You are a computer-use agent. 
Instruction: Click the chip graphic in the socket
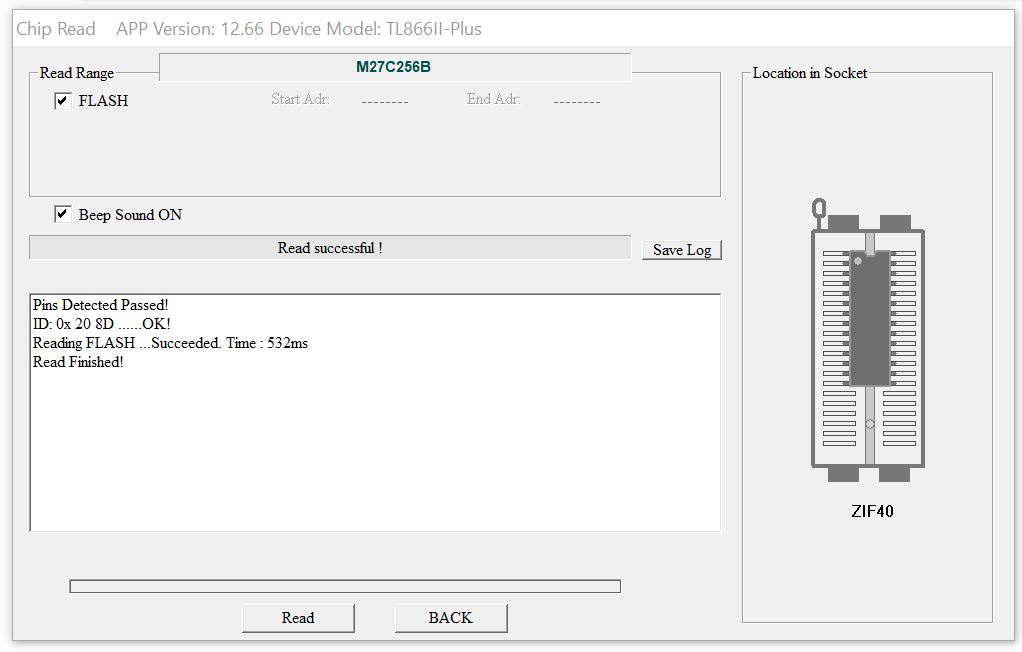tap(869, 320)
